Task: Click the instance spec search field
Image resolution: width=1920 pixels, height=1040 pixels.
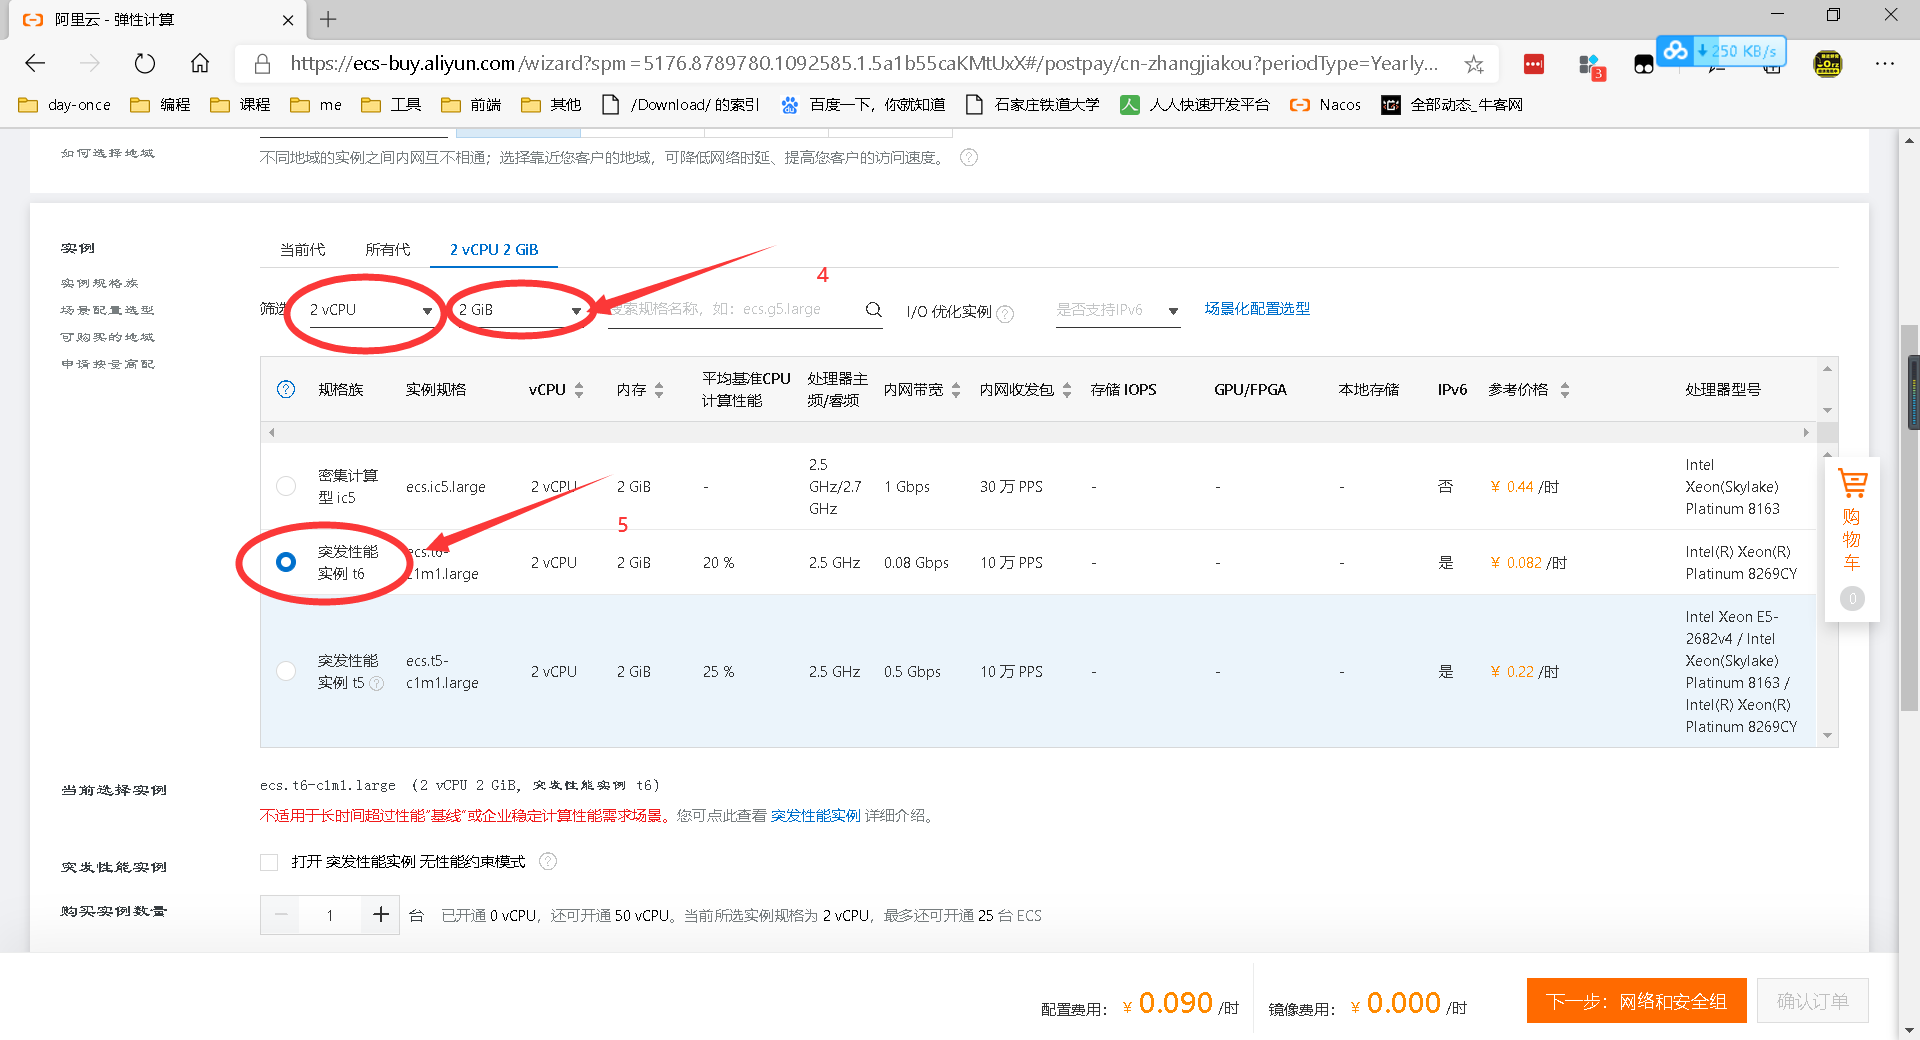Action: coord(735,309)
